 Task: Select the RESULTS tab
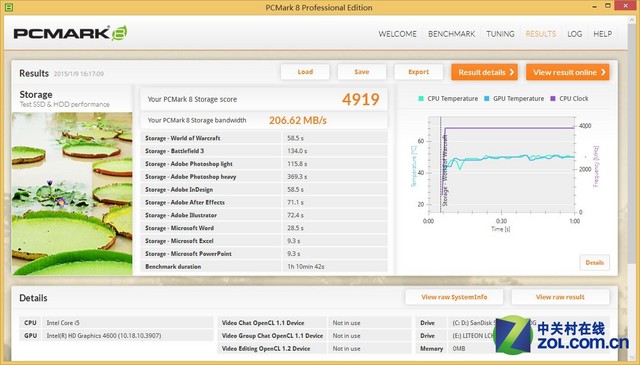[x=540, y=34]
